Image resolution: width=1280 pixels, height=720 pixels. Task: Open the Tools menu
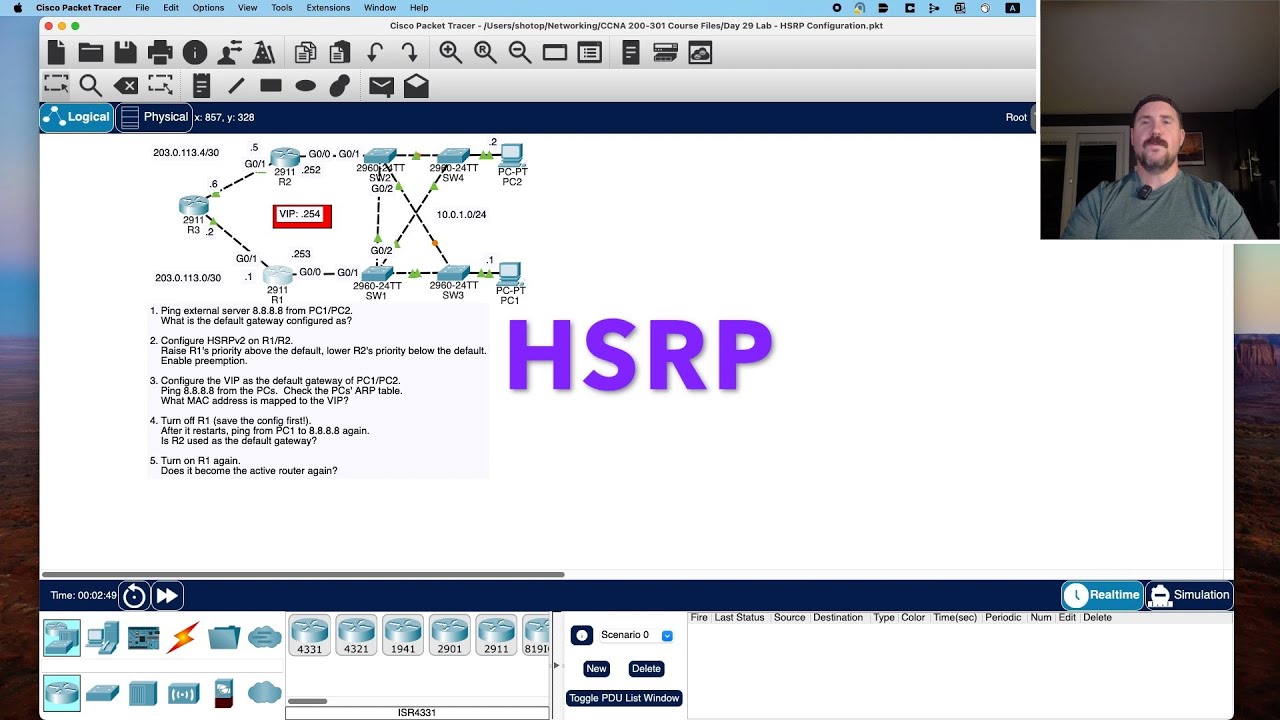282,8
